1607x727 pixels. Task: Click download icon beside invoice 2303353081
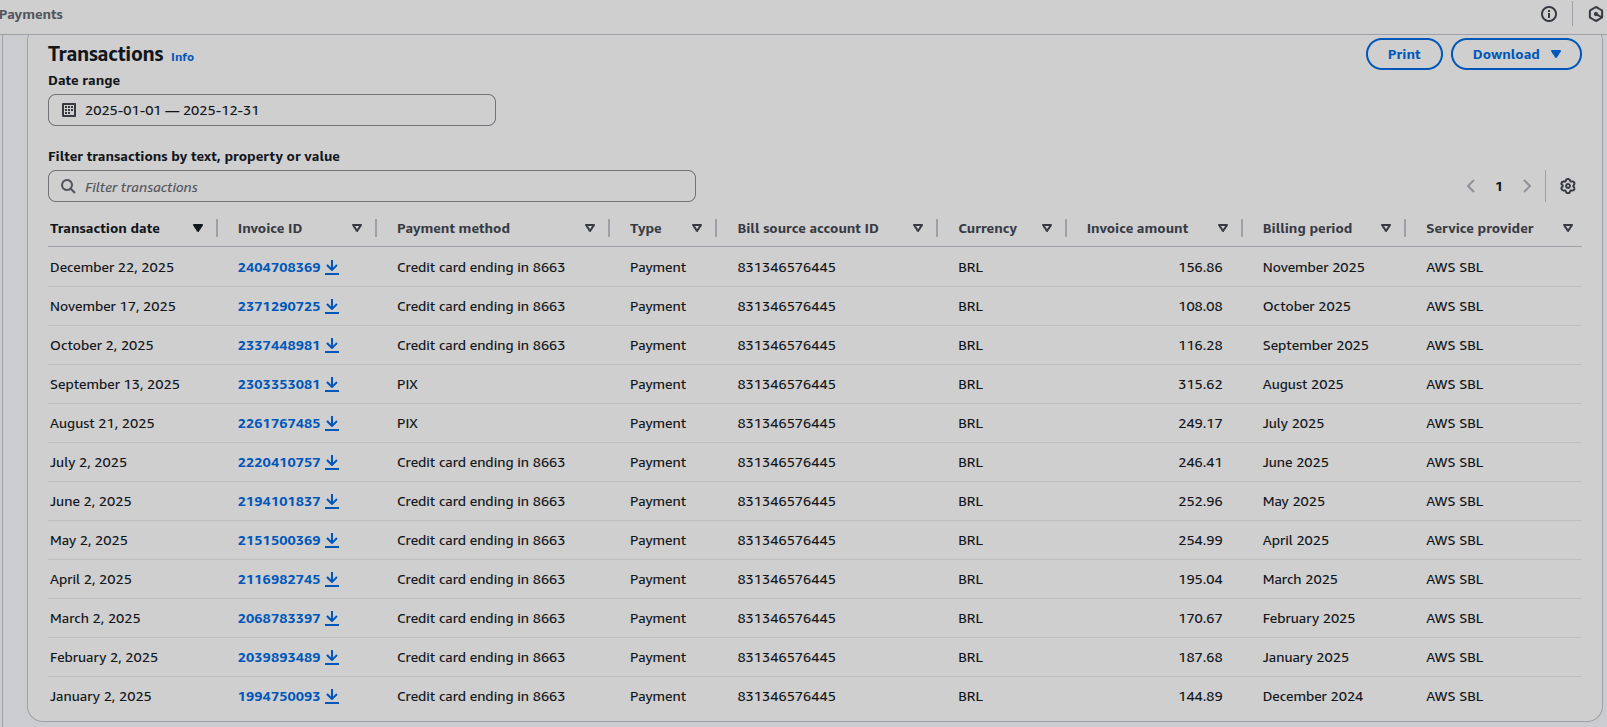coord(332,385)
